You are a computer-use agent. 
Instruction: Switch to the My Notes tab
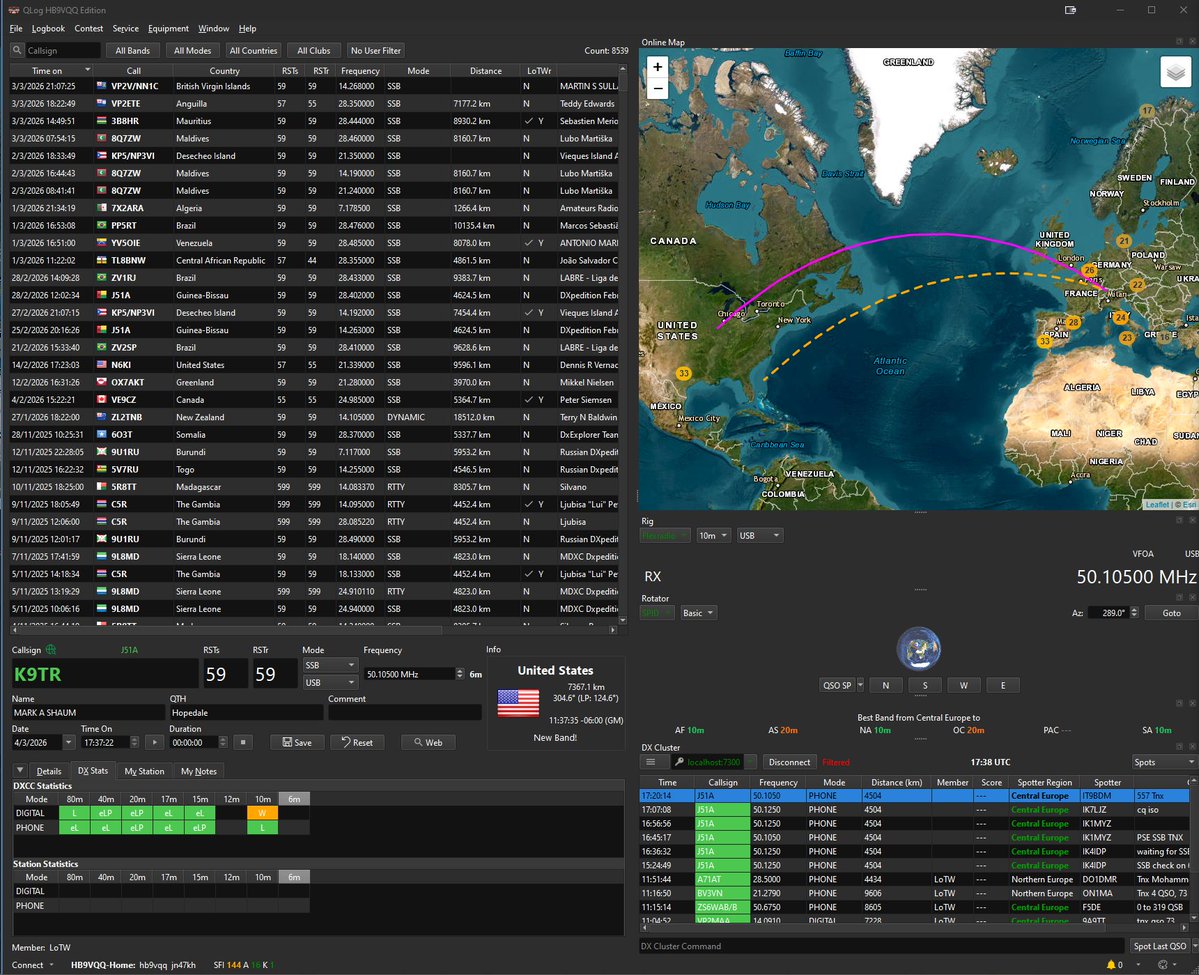click(x=199, y=771)
